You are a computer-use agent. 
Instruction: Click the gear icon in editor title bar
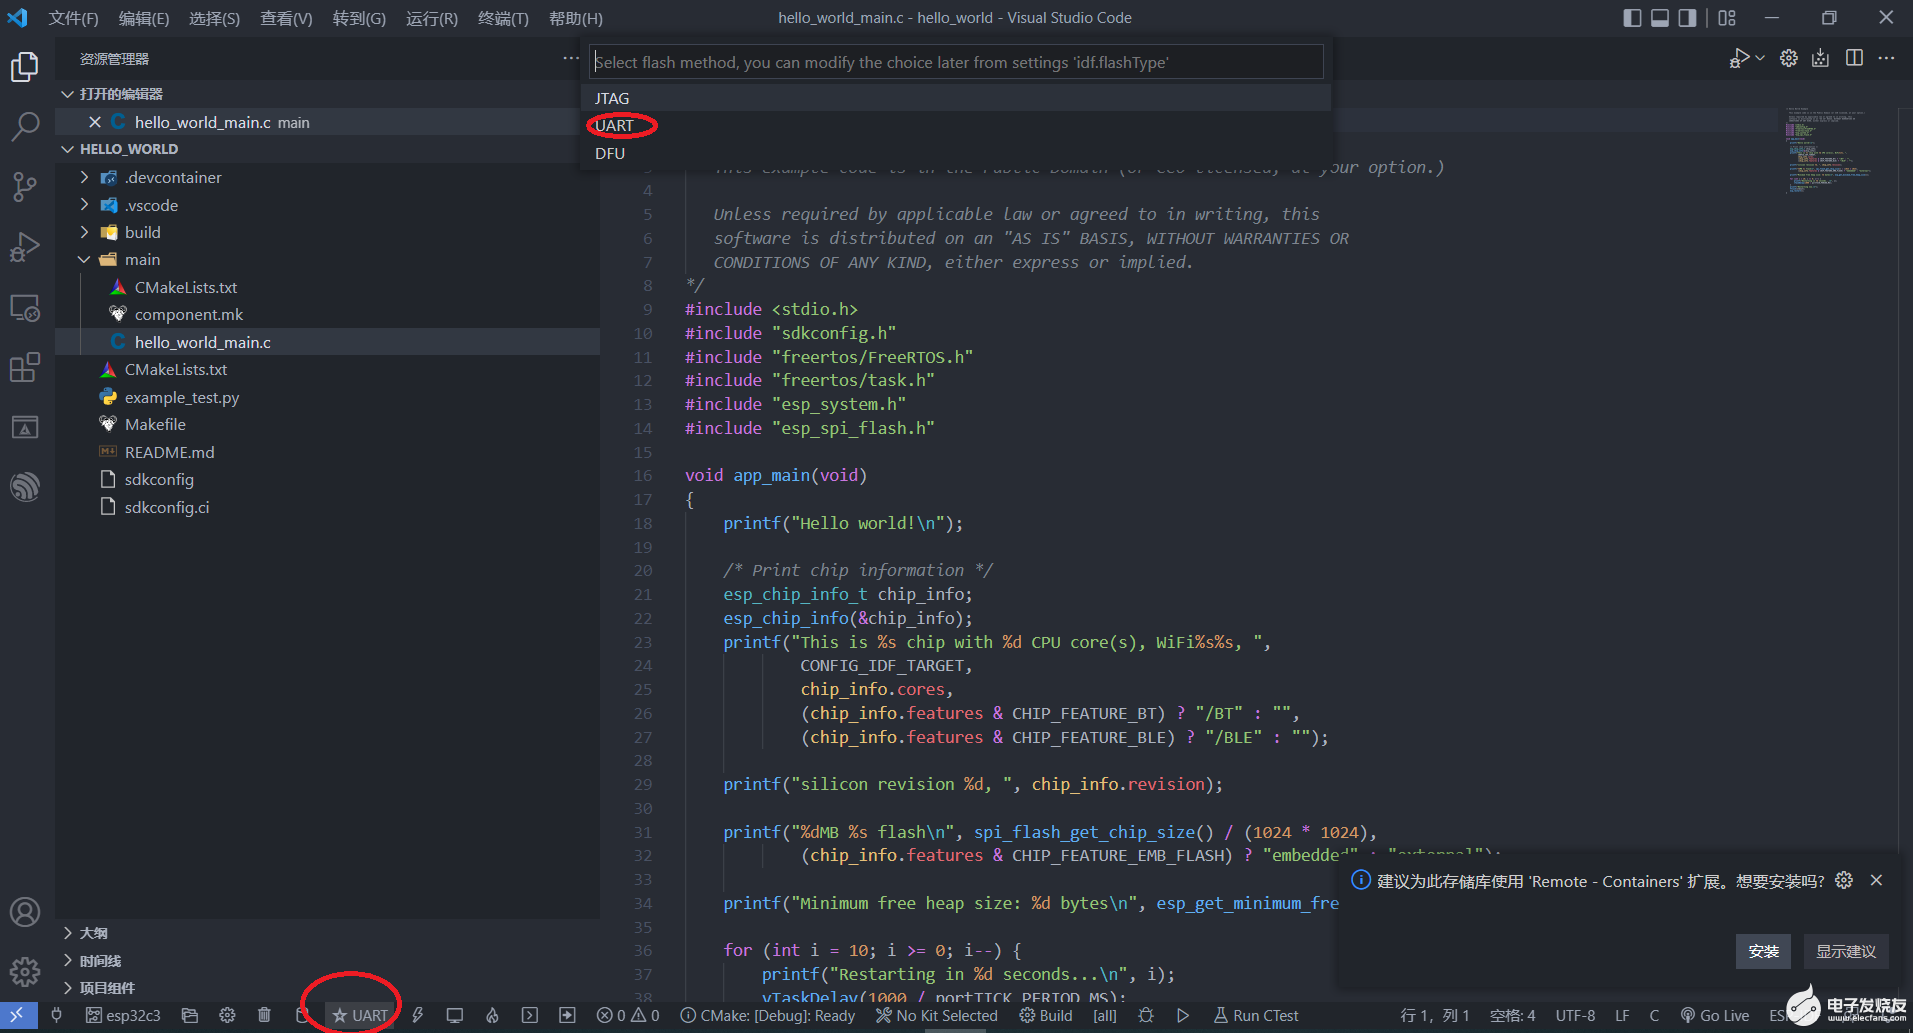1789,58
